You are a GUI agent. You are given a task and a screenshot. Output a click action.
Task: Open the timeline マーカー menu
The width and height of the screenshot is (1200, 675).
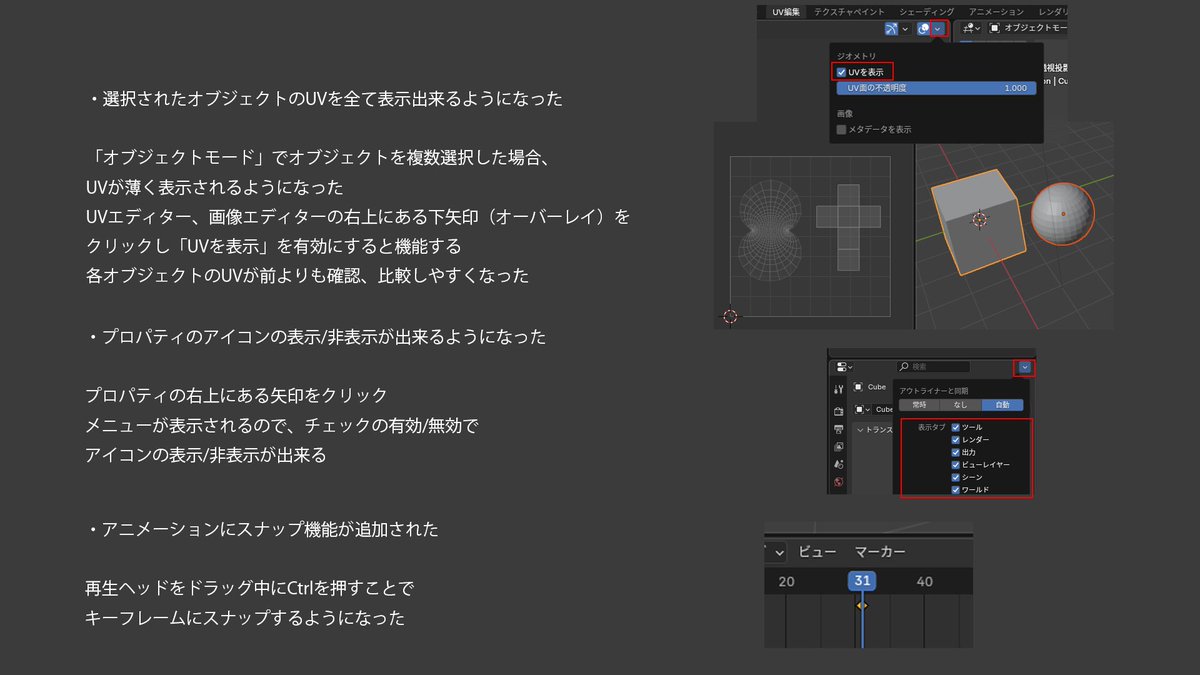point(880,552)
